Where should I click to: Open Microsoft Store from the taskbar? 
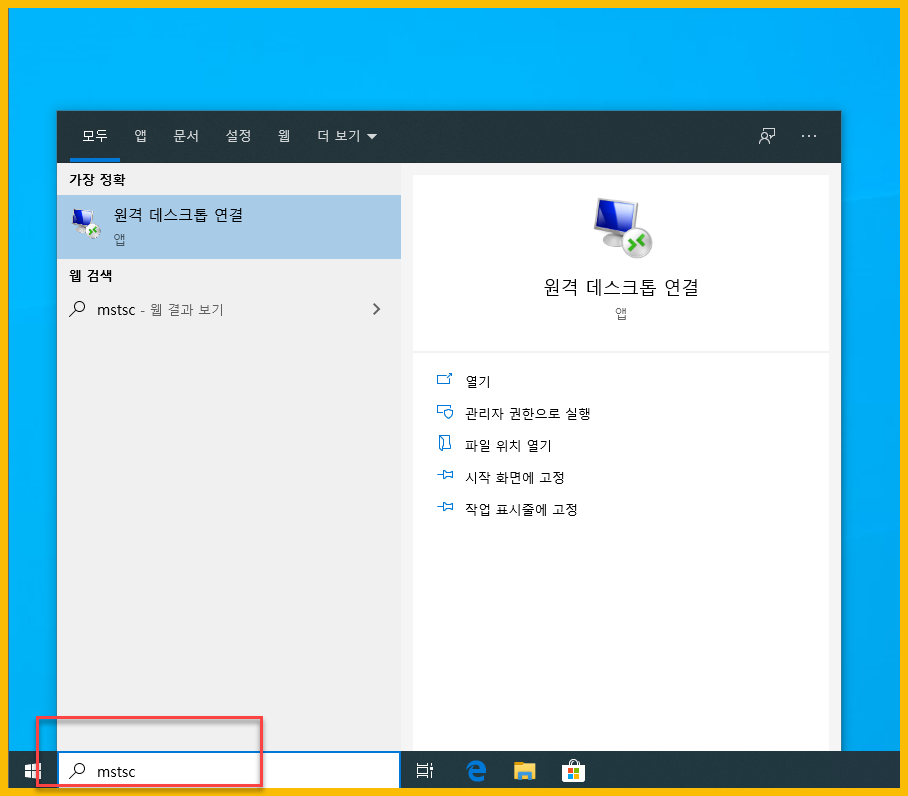pos(573,771)
